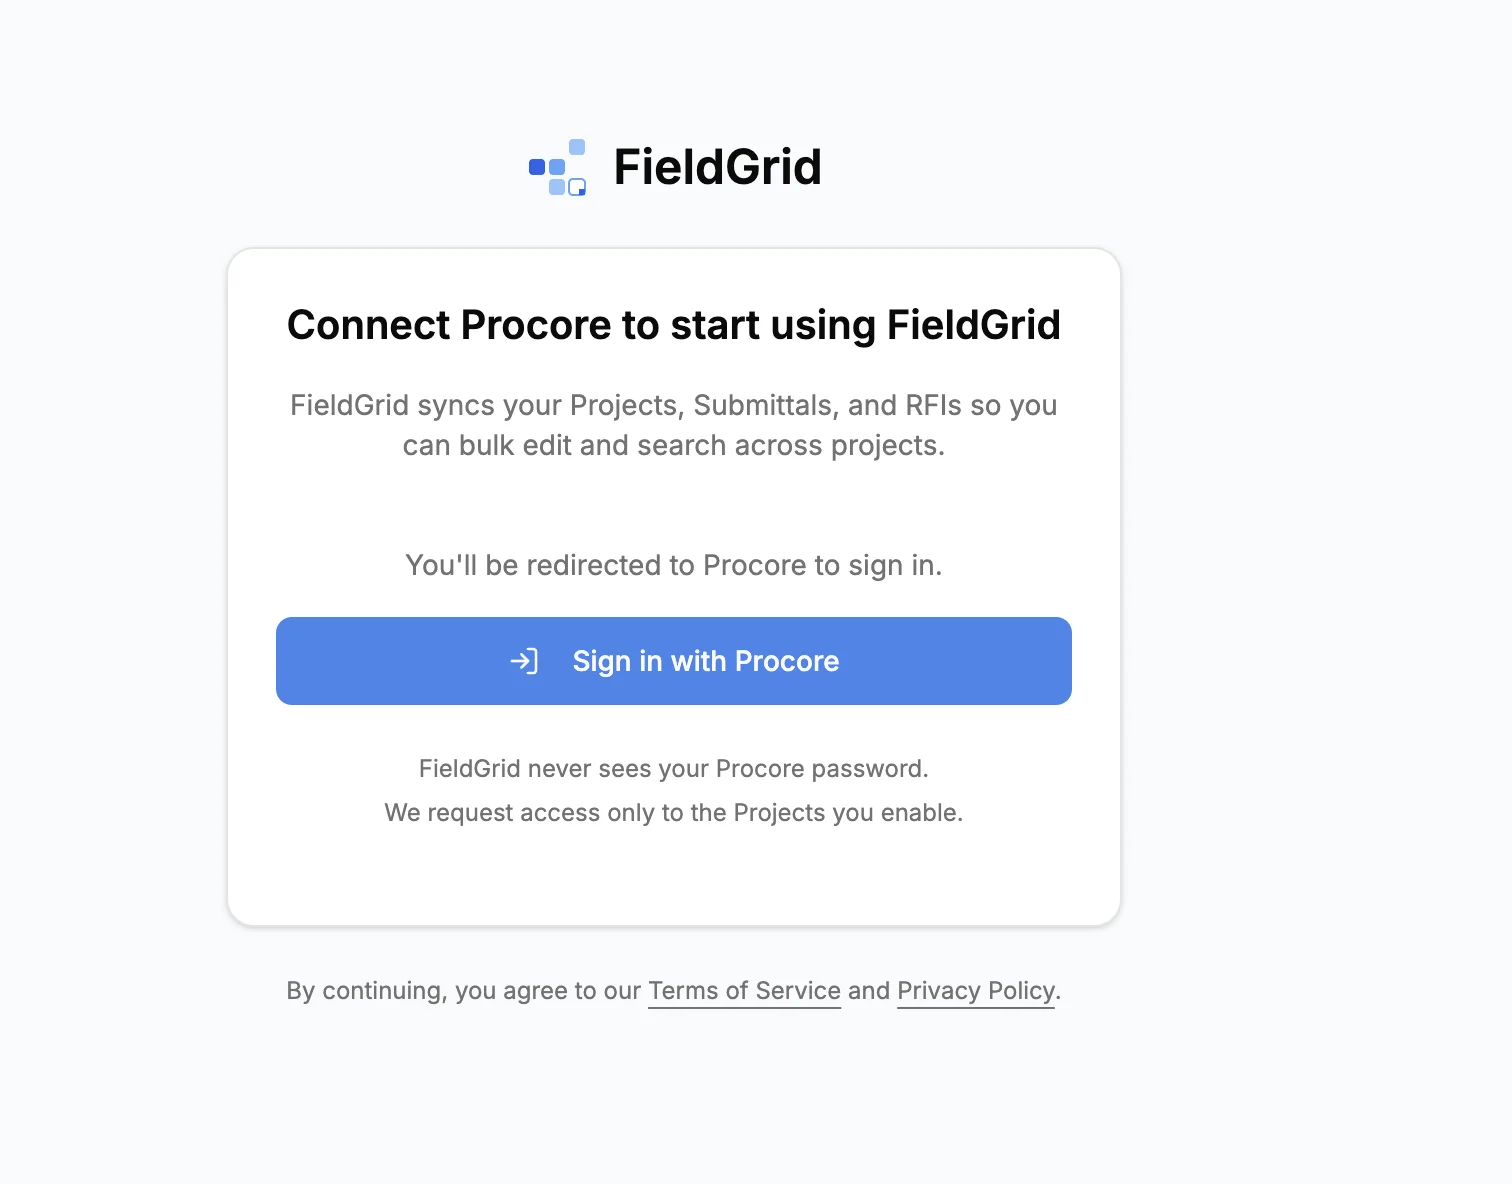Open the Privacy Policy link
Image resolution: width=1512 pixels, height=1184 pixels.
pos(976,991)
